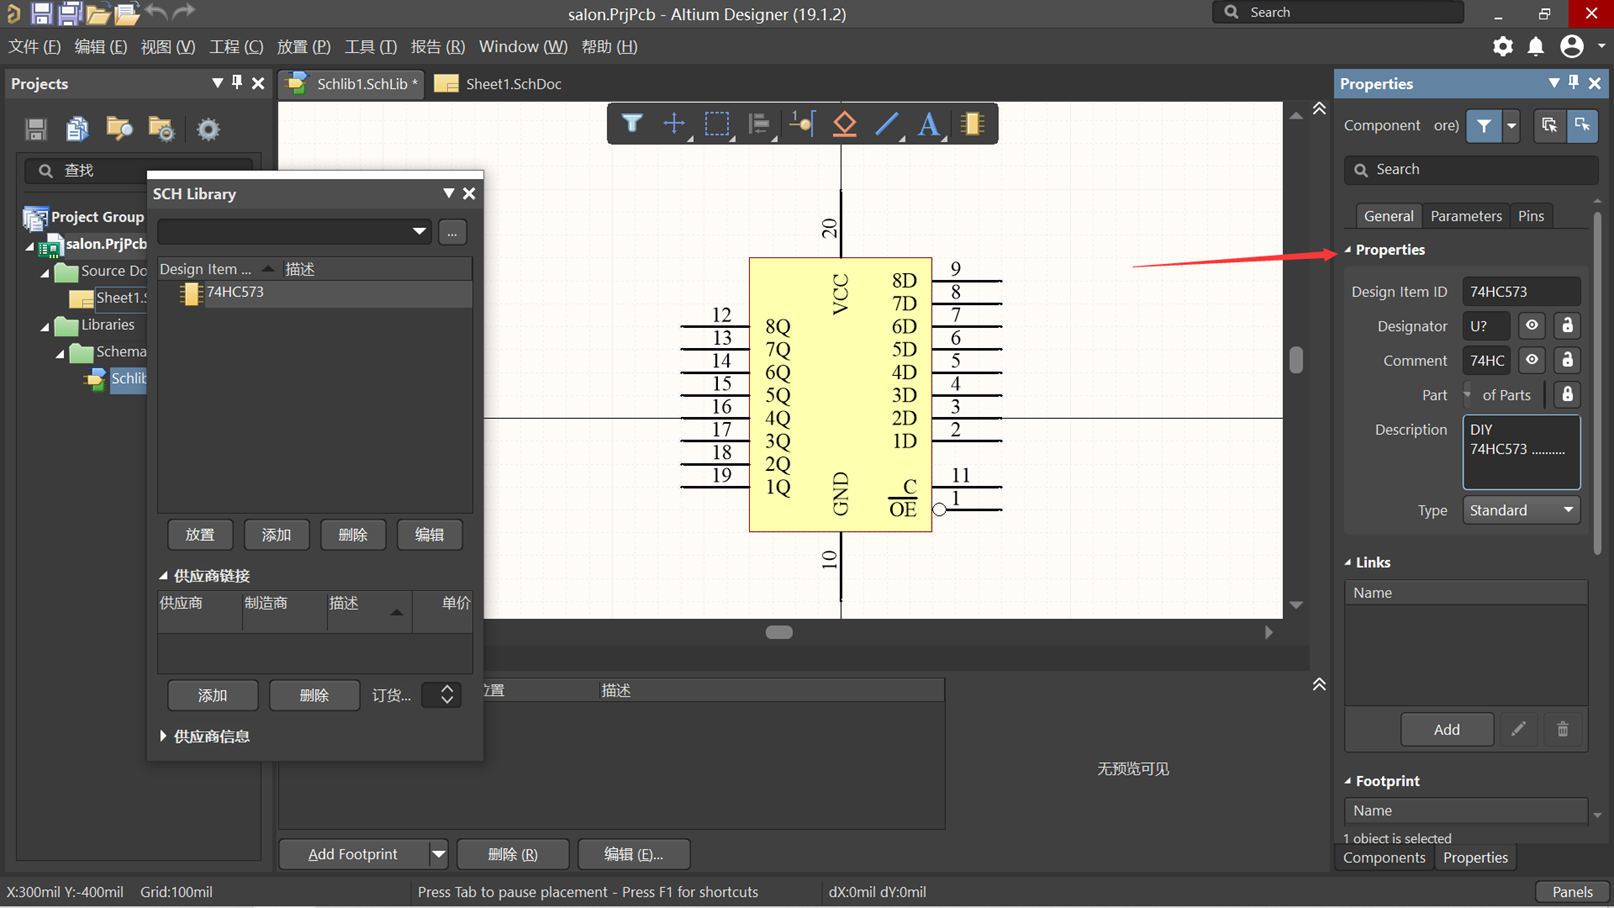Click the Add button under Links

1447,730
